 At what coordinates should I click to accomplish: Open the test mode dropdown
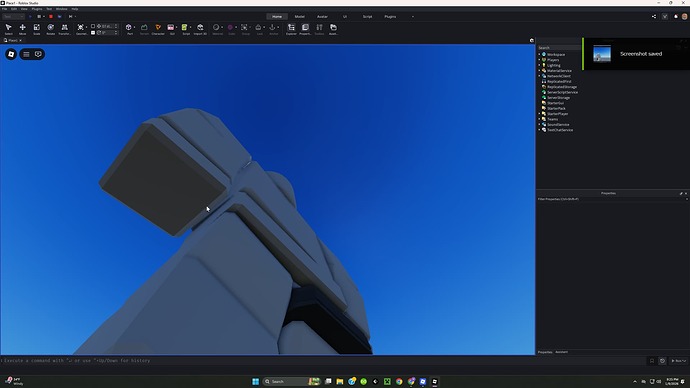tap(13, 16)
